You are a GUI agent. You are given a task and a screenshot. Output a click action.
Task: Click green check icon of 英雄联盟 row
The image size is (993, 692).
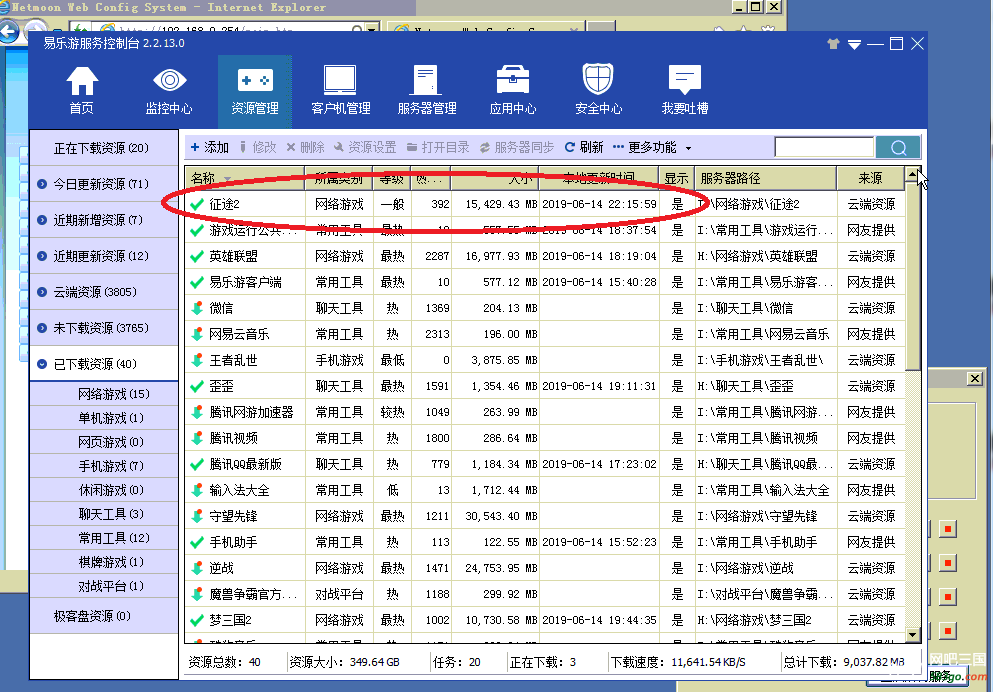click(197, 256)
